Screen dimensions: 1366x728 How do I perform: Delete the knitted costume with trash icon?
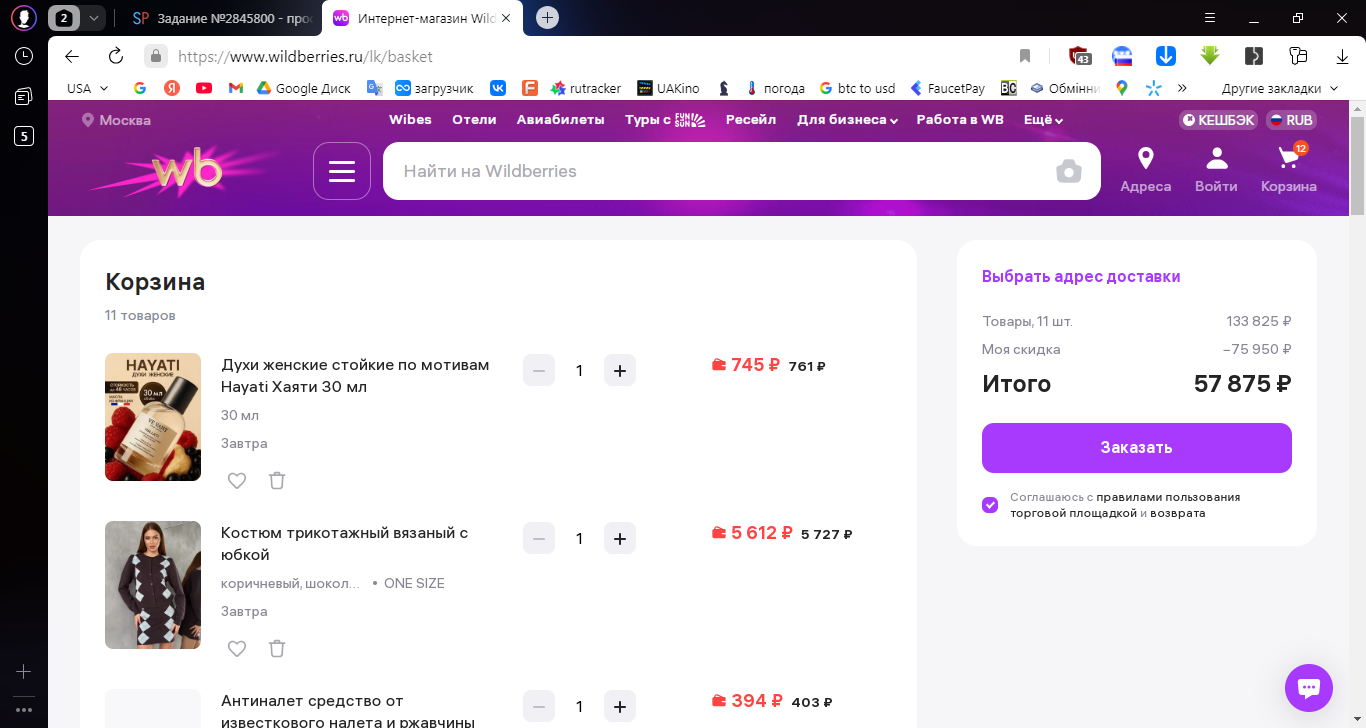(x=277, y=649)
